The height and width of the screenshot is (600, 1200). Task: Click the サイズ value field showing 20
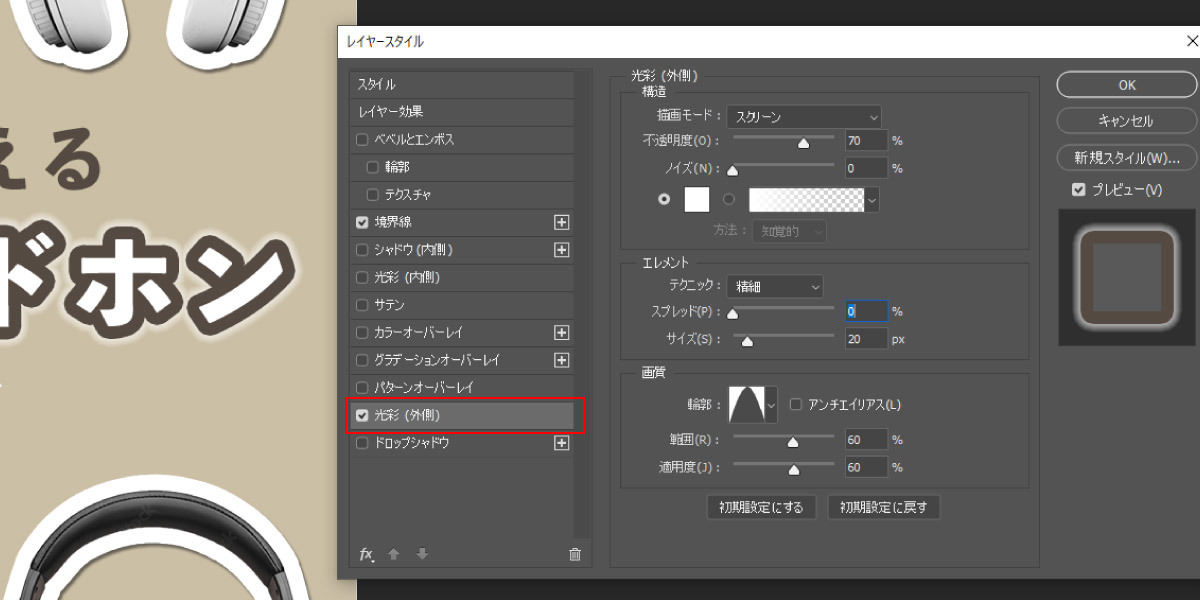point(866,339)
